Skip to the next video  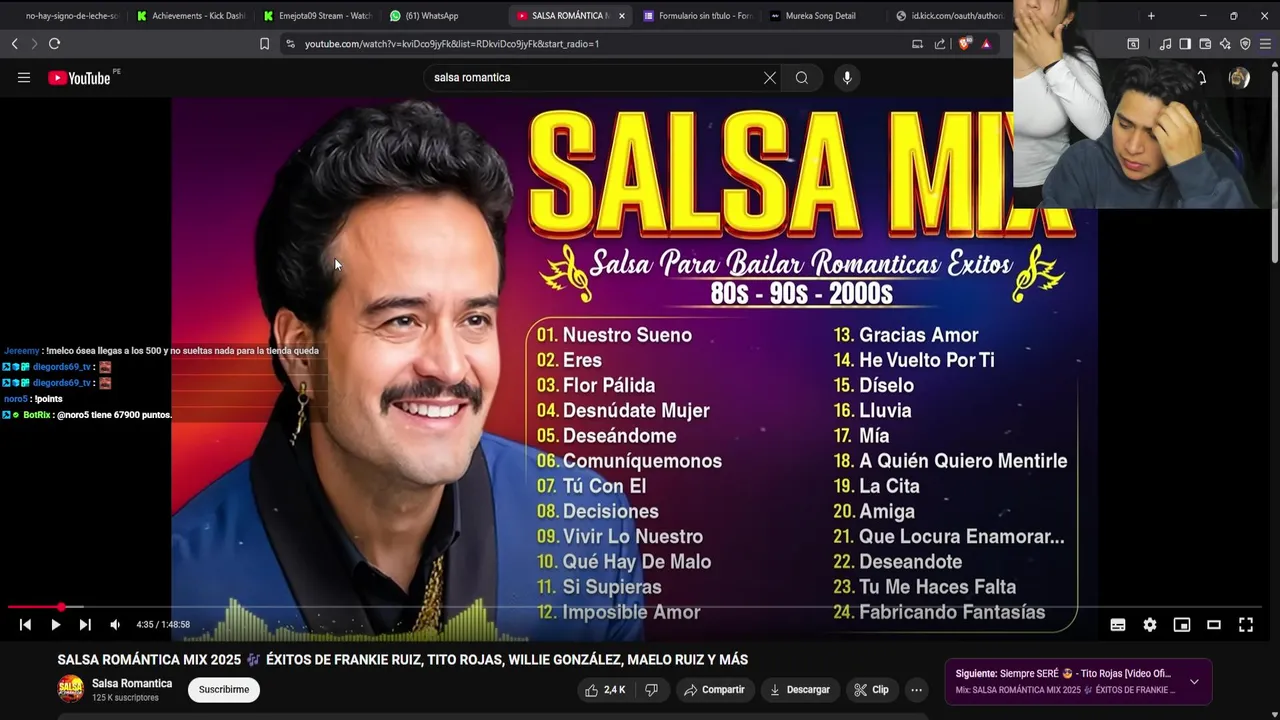tap(85, 625)
